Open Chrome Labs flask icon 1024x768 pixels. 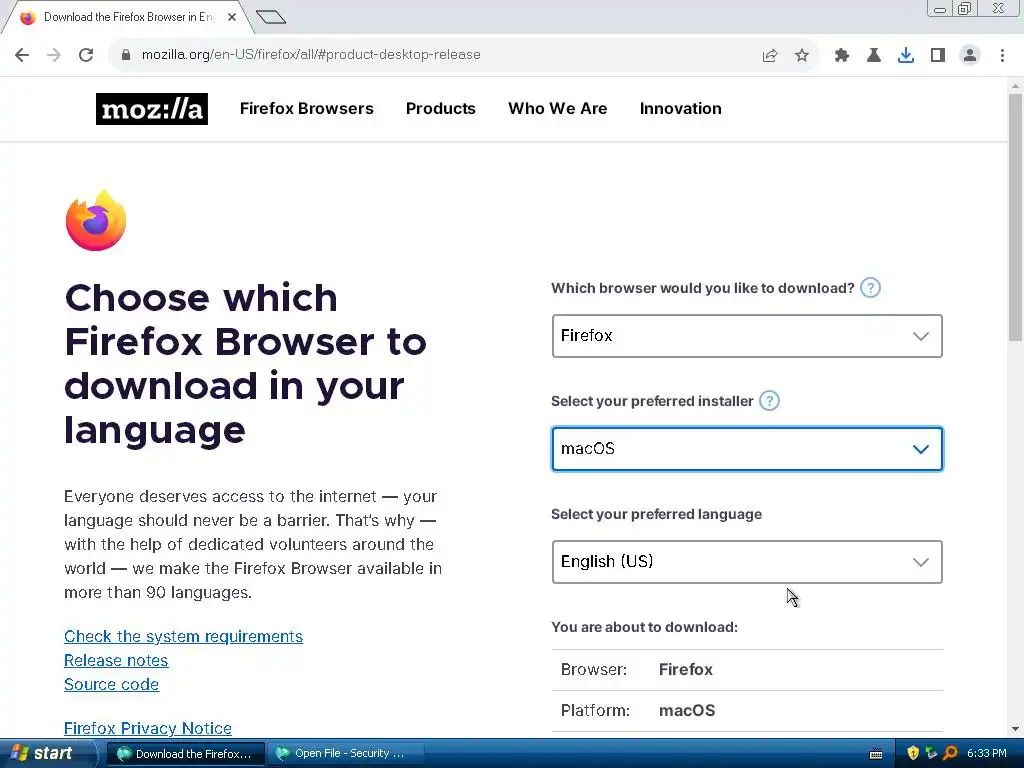coord(874,56)
